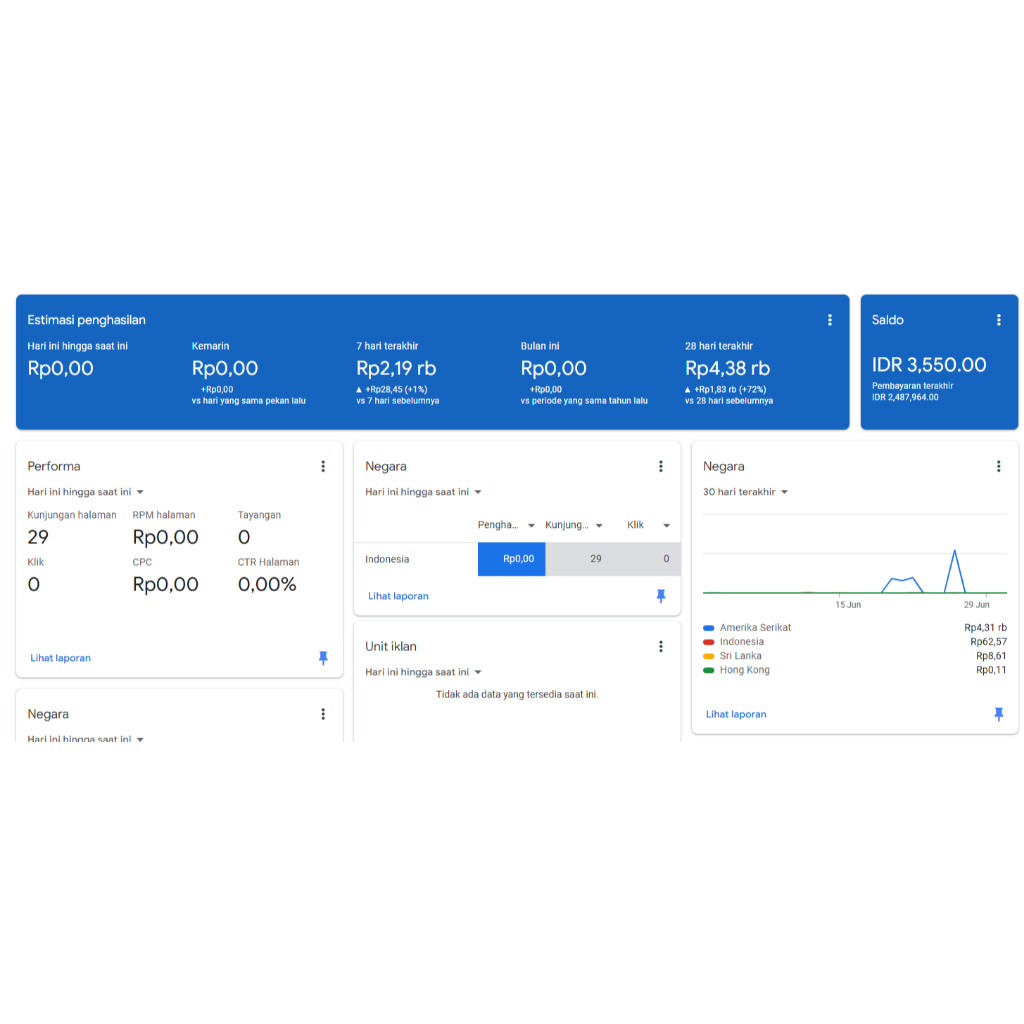The height and width of the screenshot is (1024, 1024).
Task: Click the pin icon on the Performa card
Action: coord(323,658)
